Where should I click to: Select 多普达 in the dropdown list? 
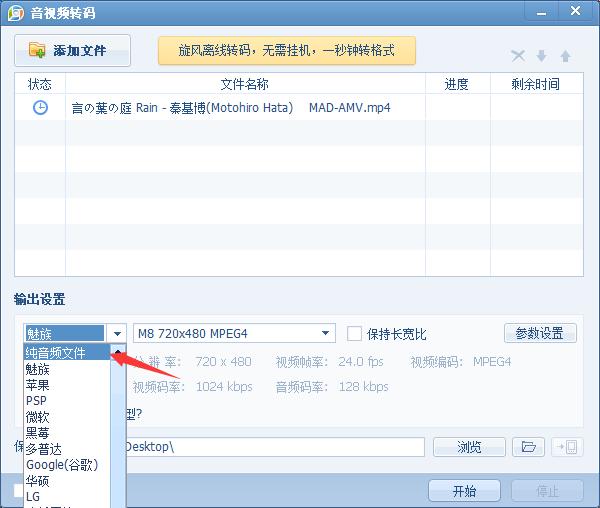tap(67, 449)
